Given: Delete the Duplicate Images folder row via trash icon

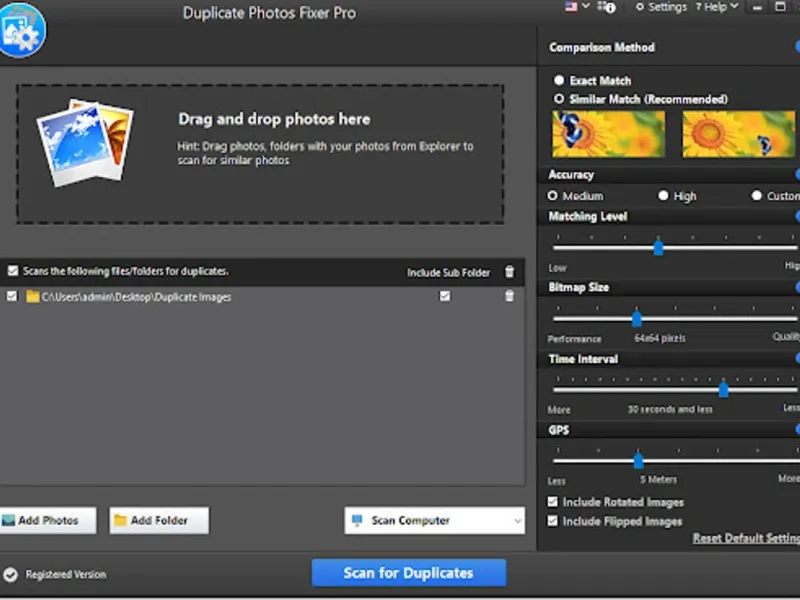Looking at the screenshot, I should point(509,296).
